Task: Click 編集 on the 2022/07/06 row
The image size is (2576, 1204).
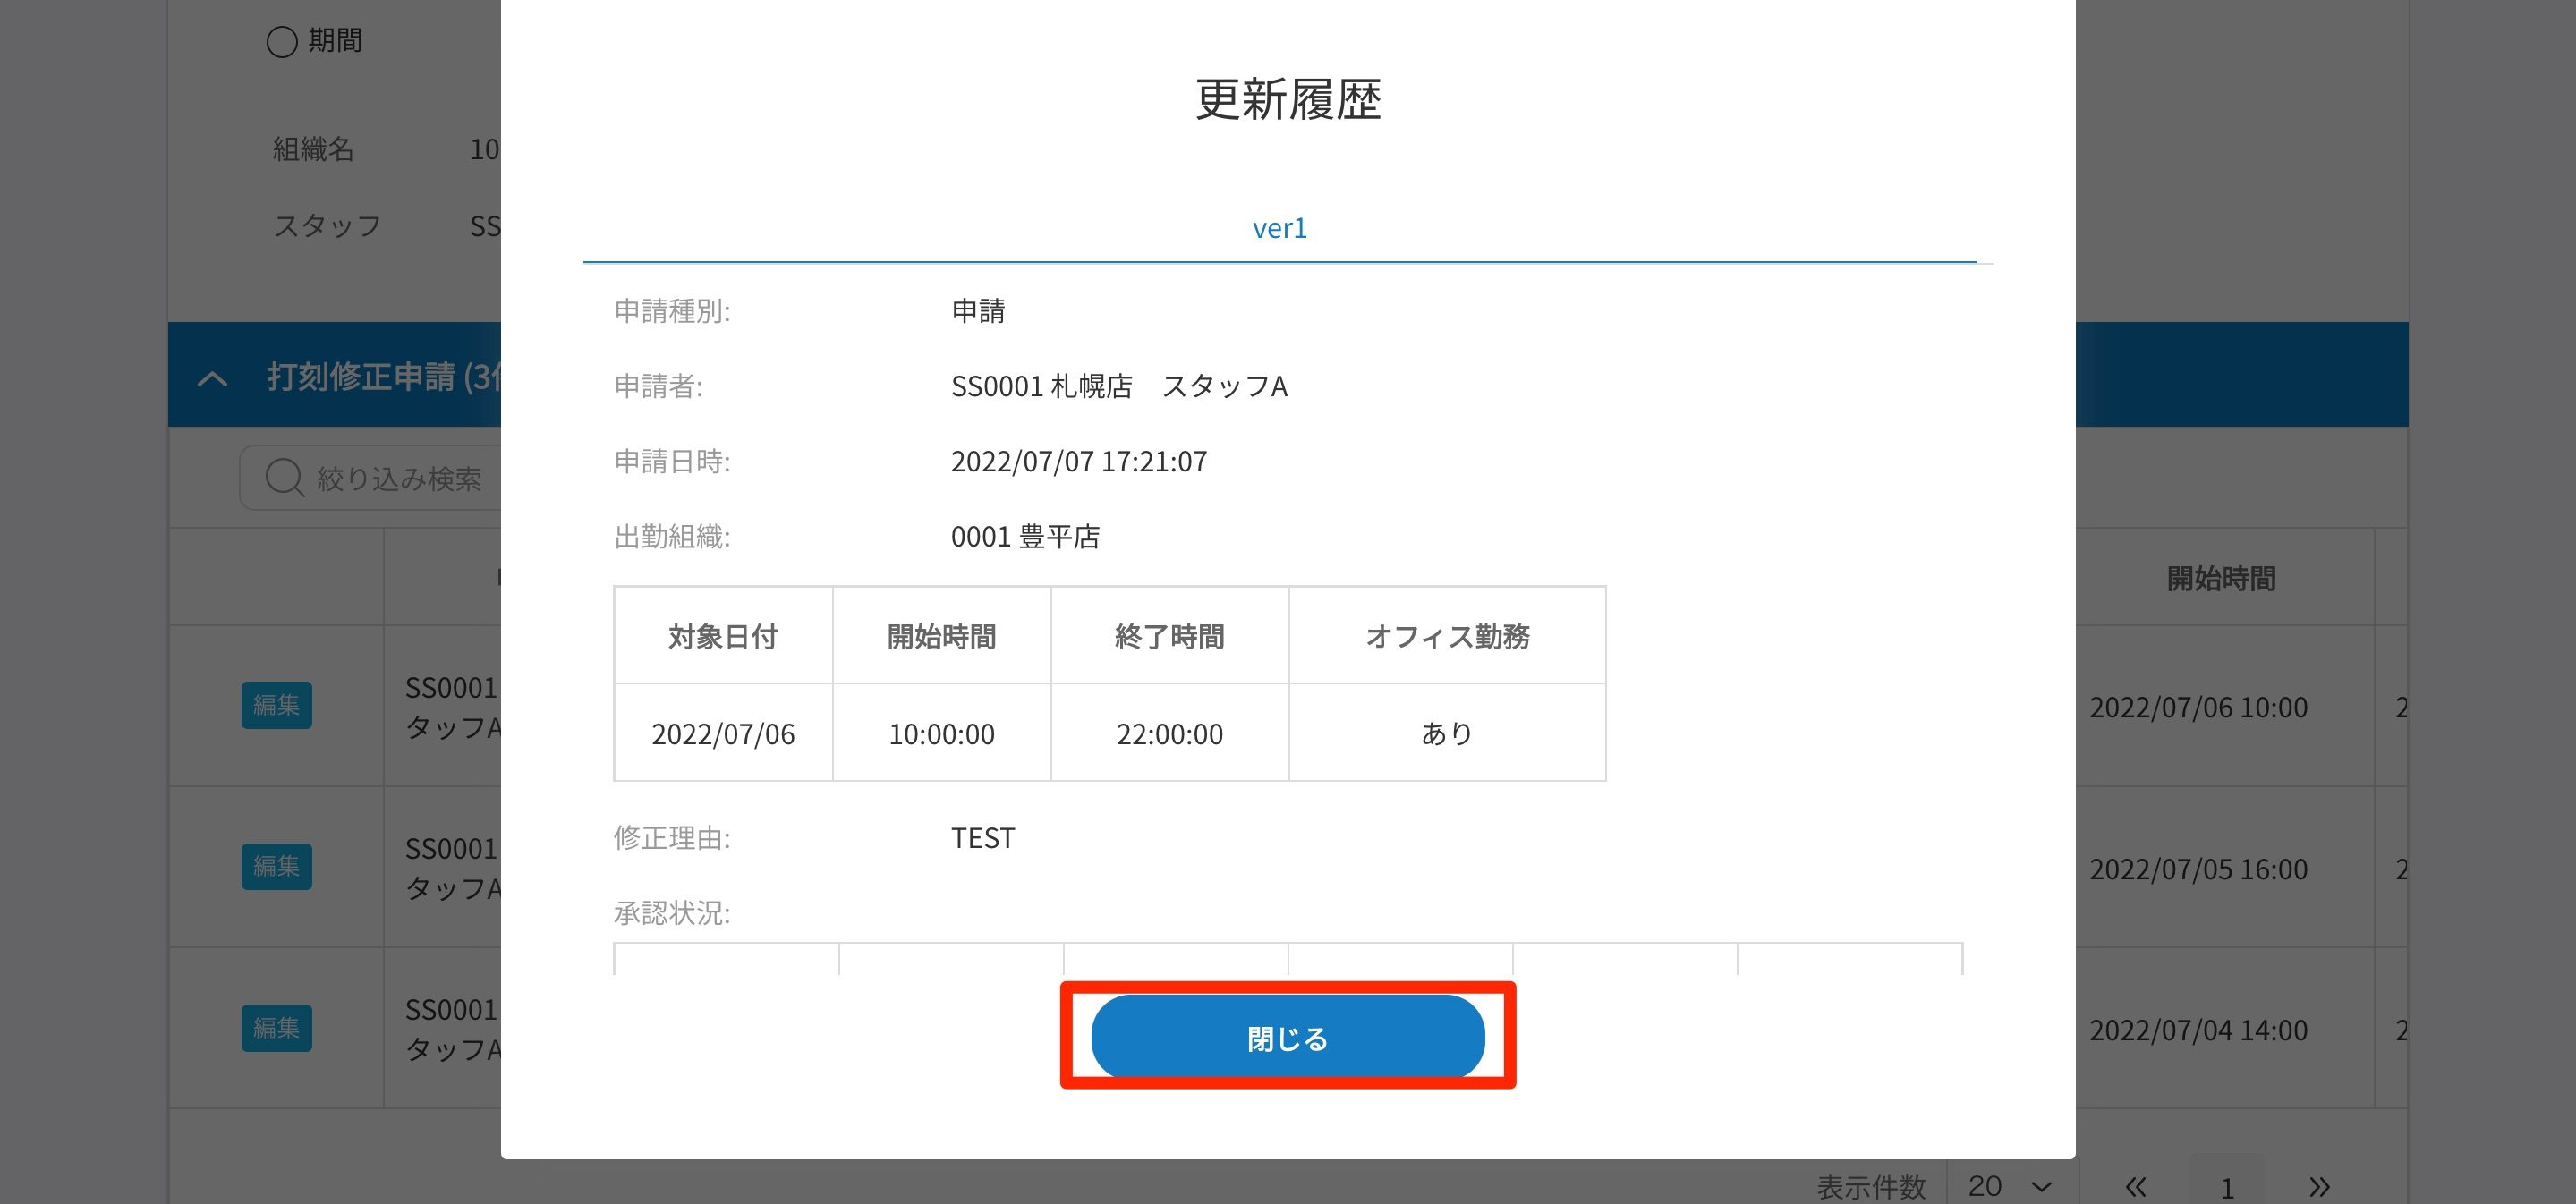Action: (x=276, y=705)
